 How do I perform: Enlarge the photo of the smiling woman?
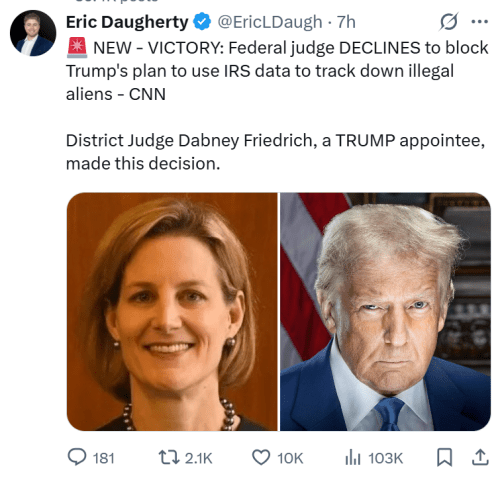[x=172, y=312]
